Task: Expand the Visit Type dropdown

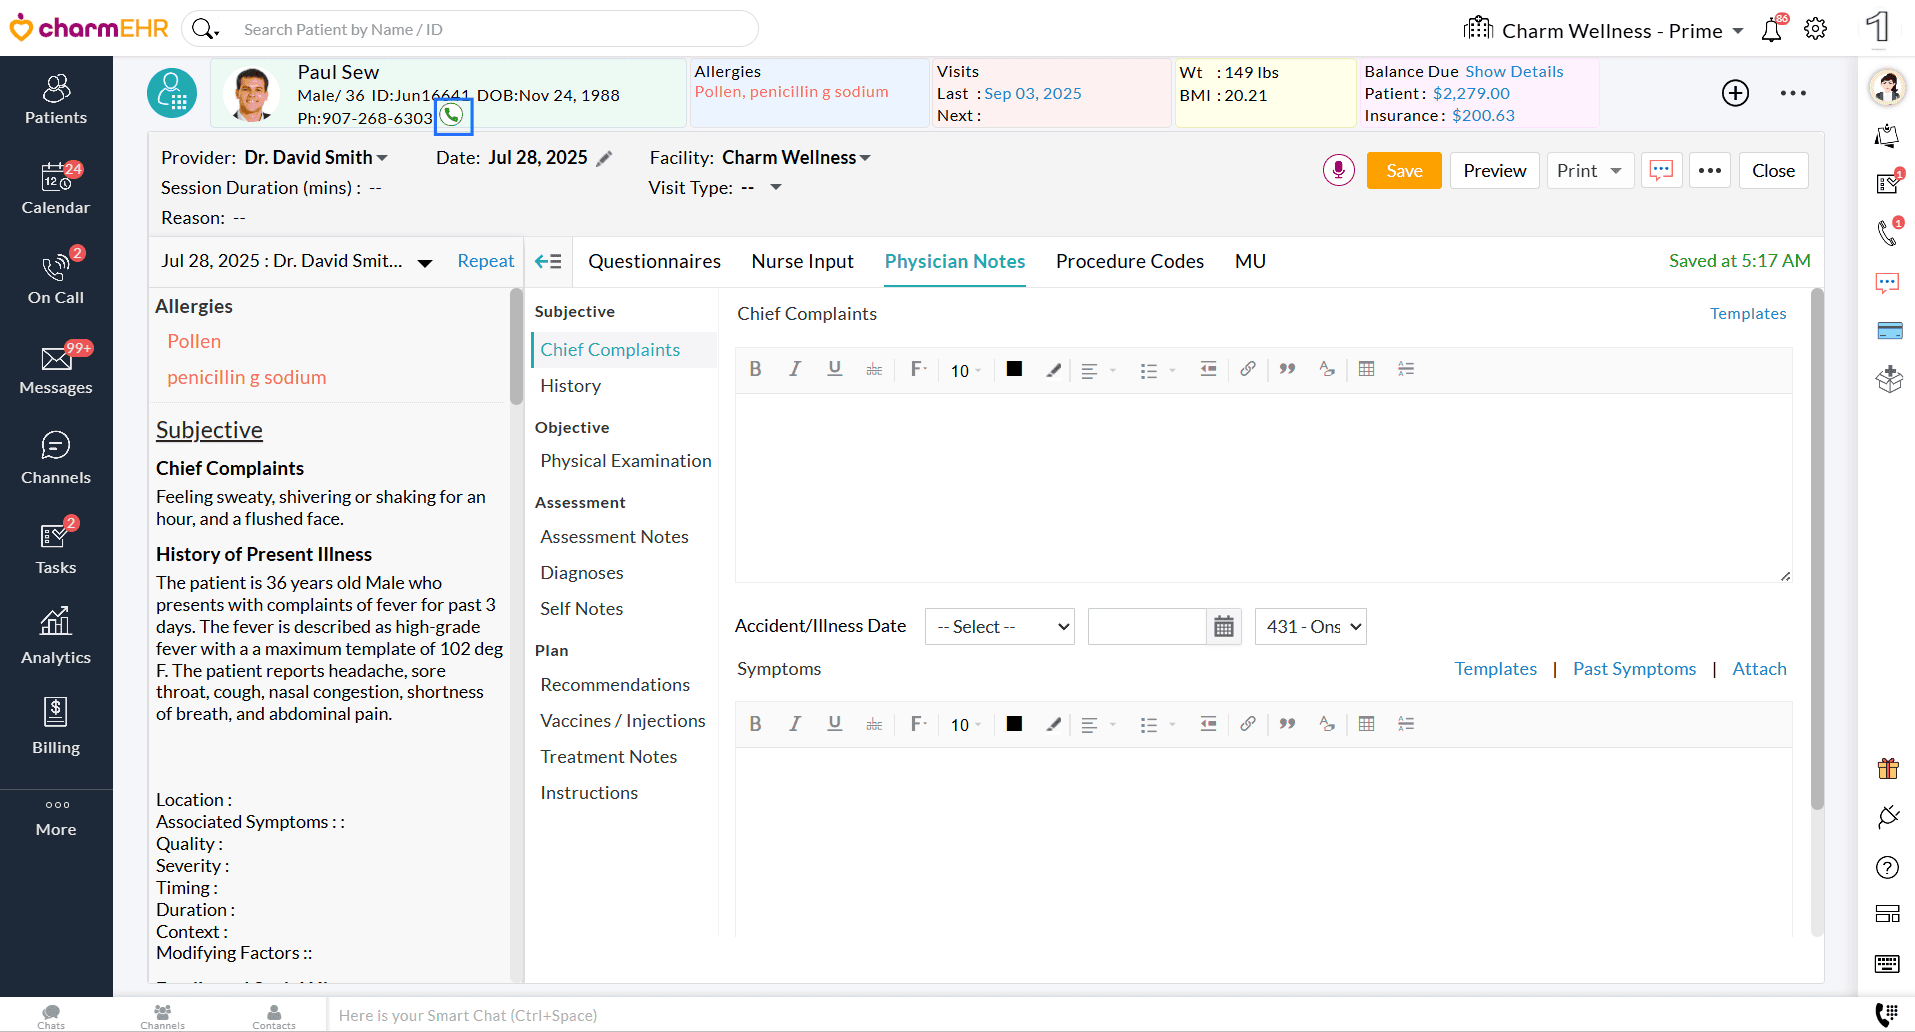Action: pyautogui.click(x=775, y=188)
